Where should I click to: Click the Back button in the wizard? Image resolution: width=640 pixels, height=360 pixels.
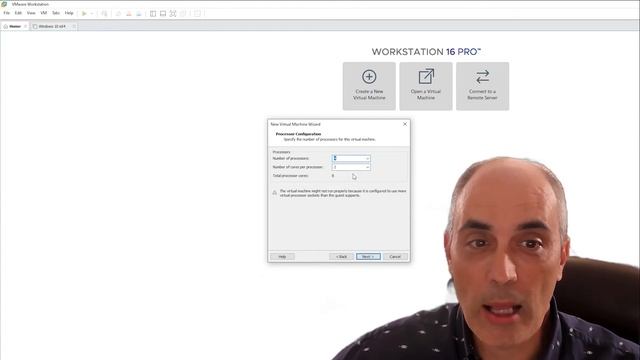(341, 257)
